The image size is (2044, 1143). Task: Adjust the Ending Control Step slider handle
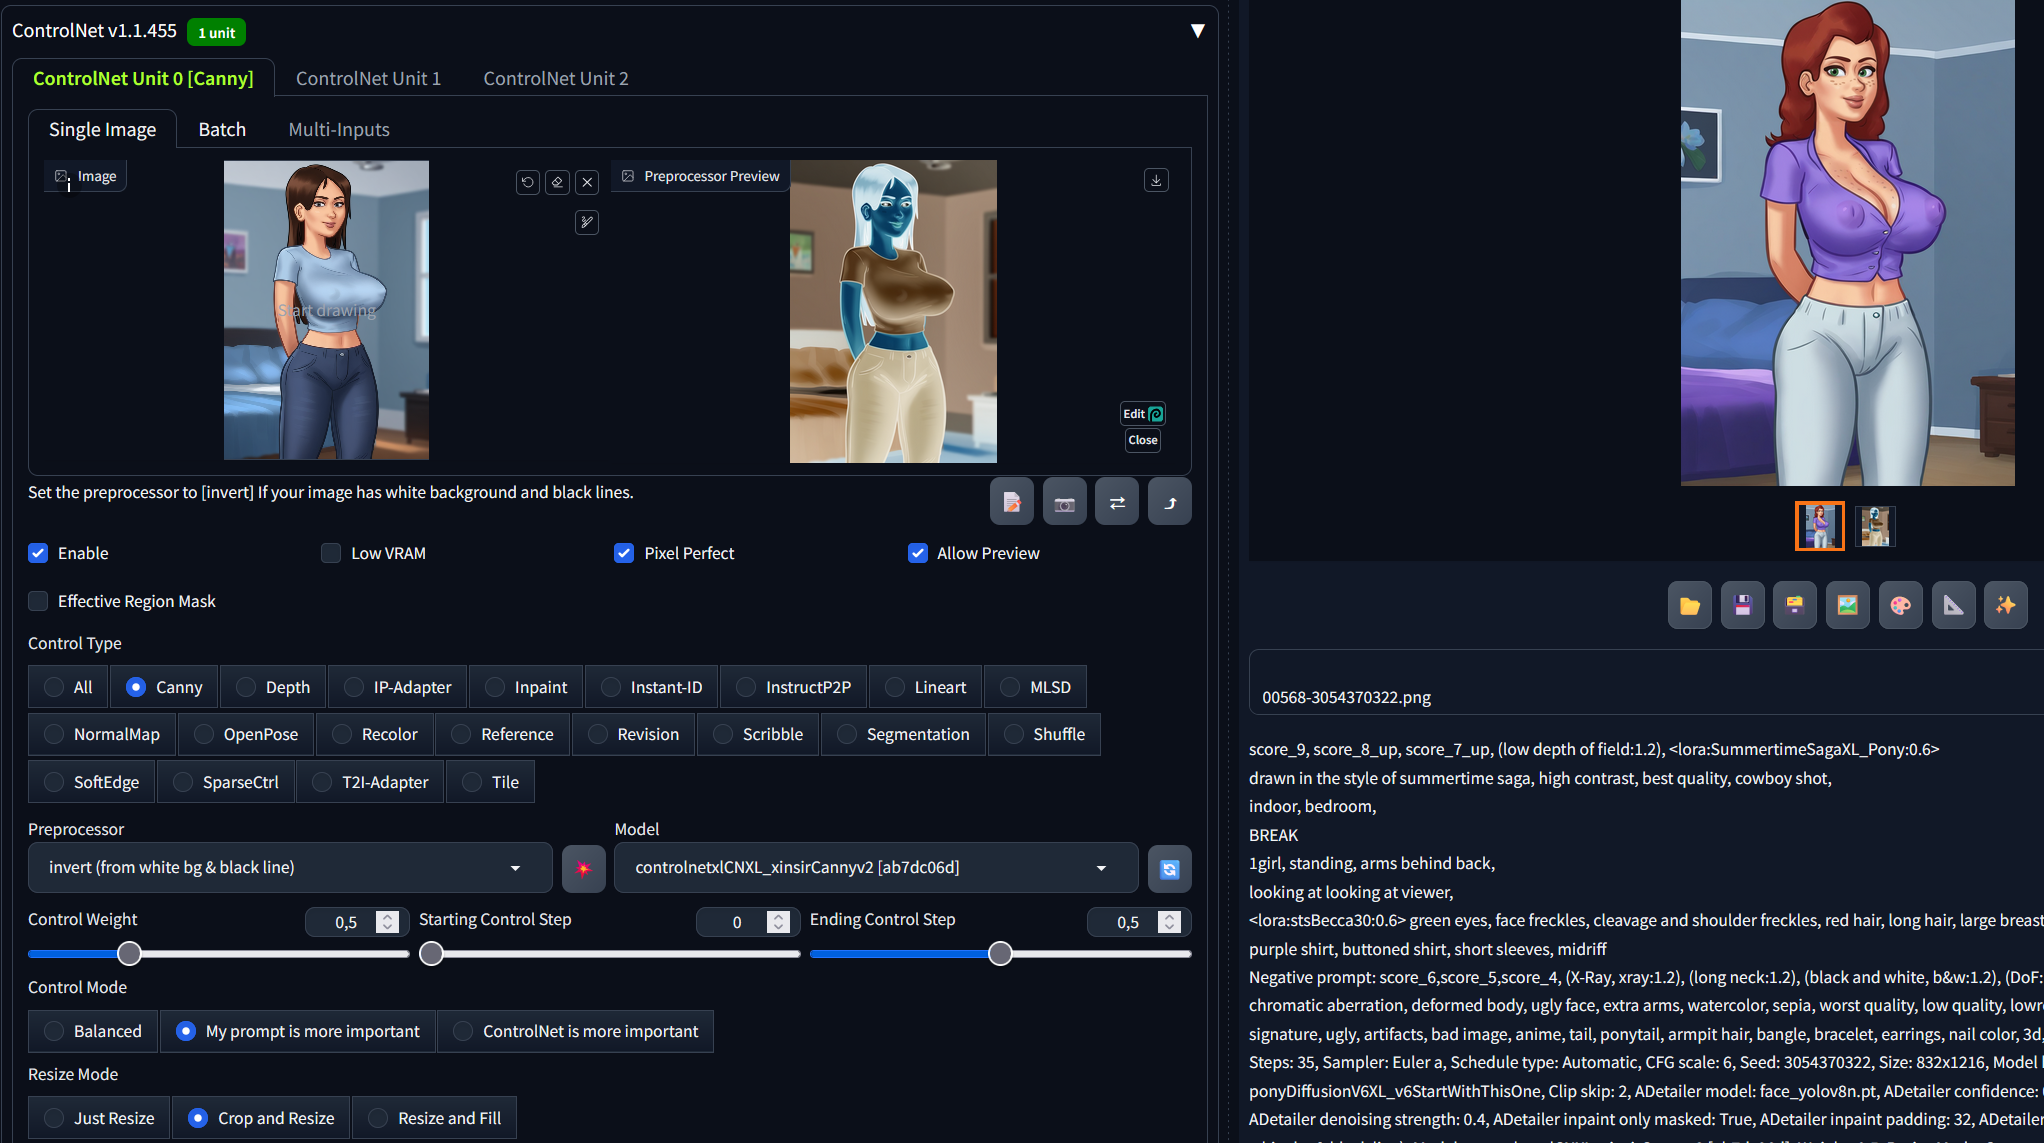(x=1000, y=954)
